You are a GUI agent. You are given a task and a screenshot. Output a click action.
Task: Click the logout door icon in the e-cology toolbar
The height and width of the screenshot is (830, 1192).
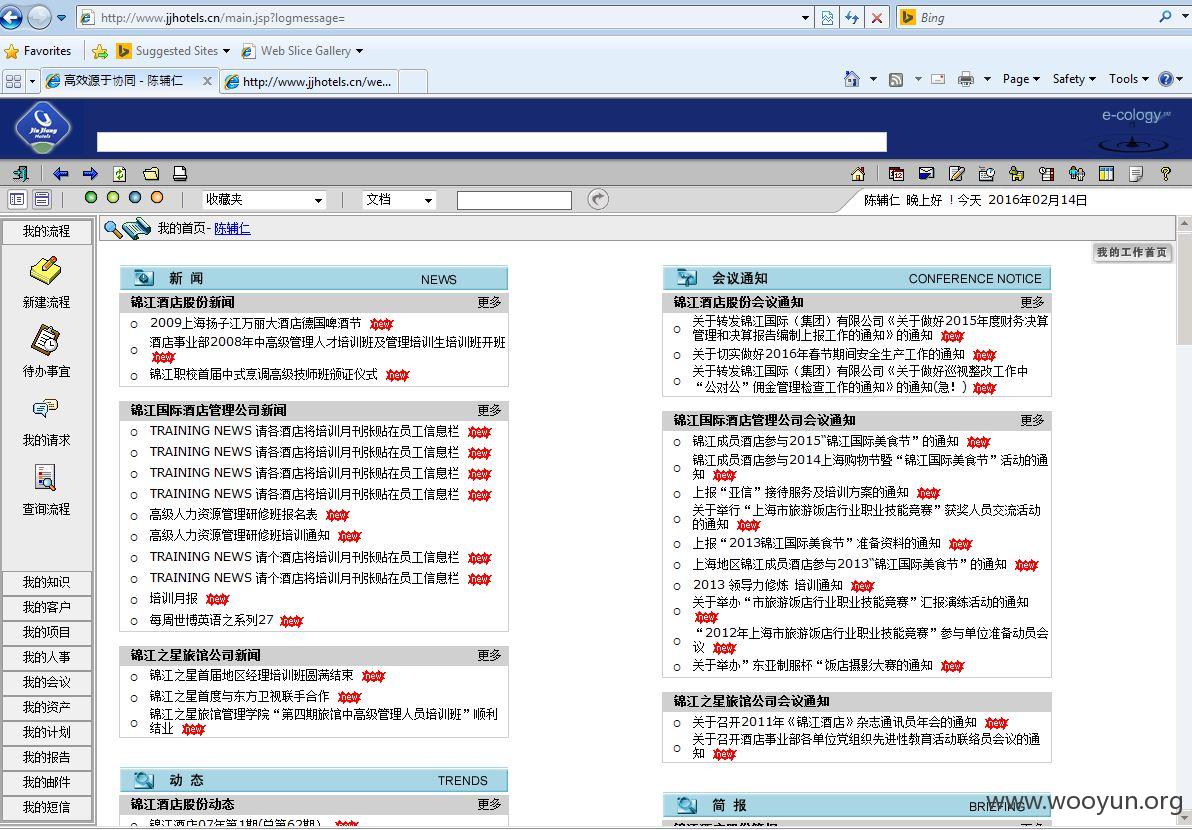click(x=21, y=174)
